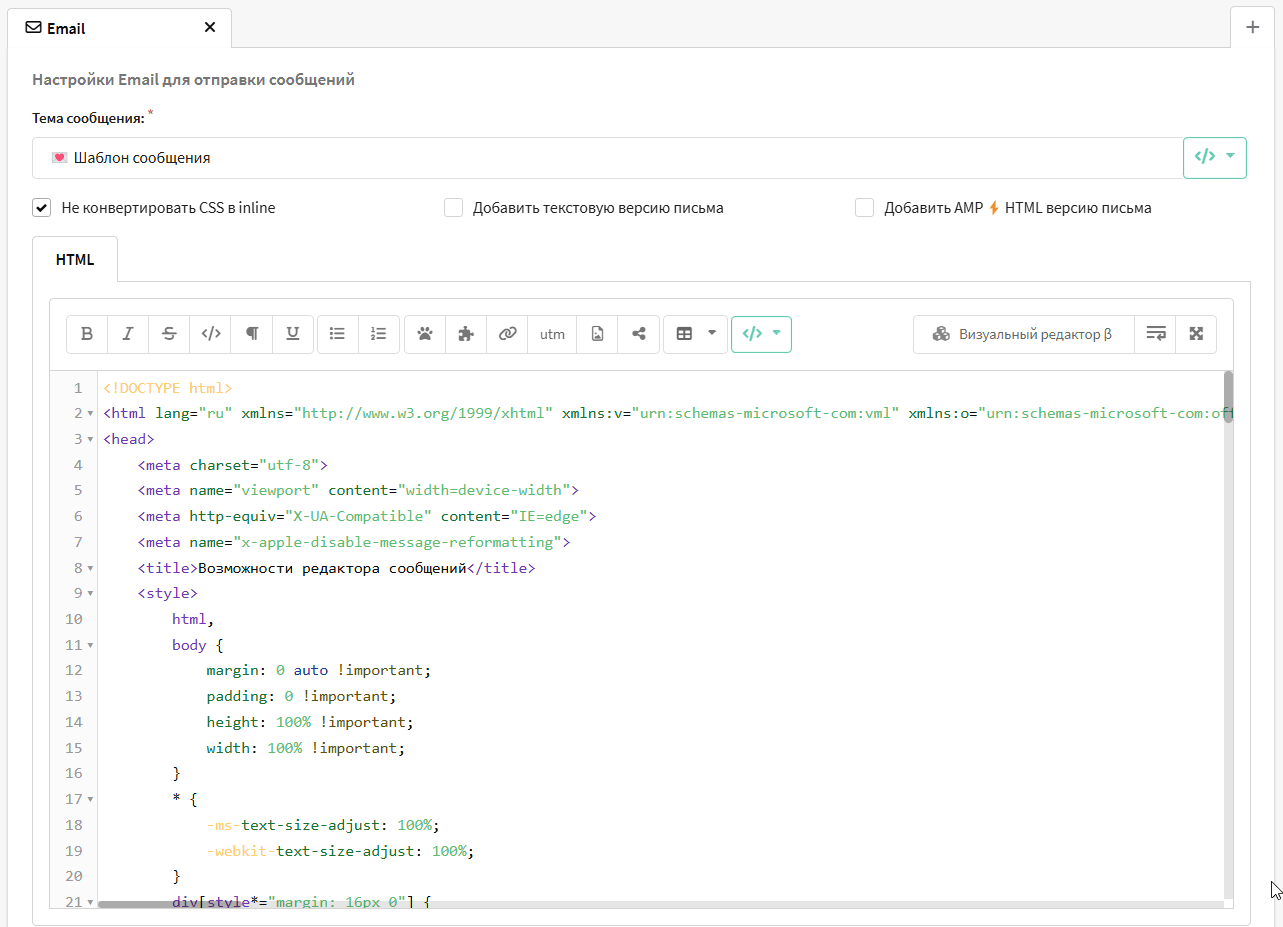The image size is (1283, 927).
Task: Apply bold formatting in editor toolbar
Action: click(87, 334)
